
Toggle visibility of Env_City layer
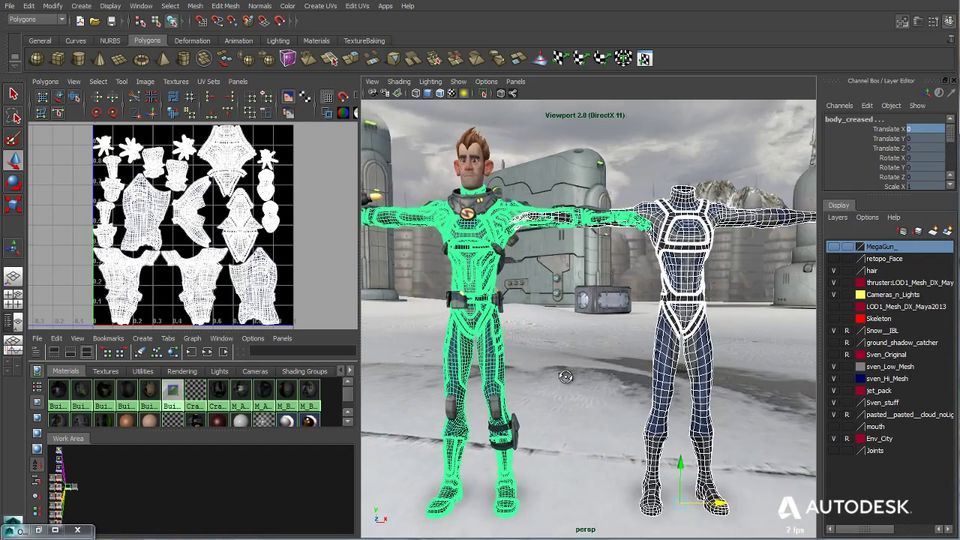pos(833,438)
